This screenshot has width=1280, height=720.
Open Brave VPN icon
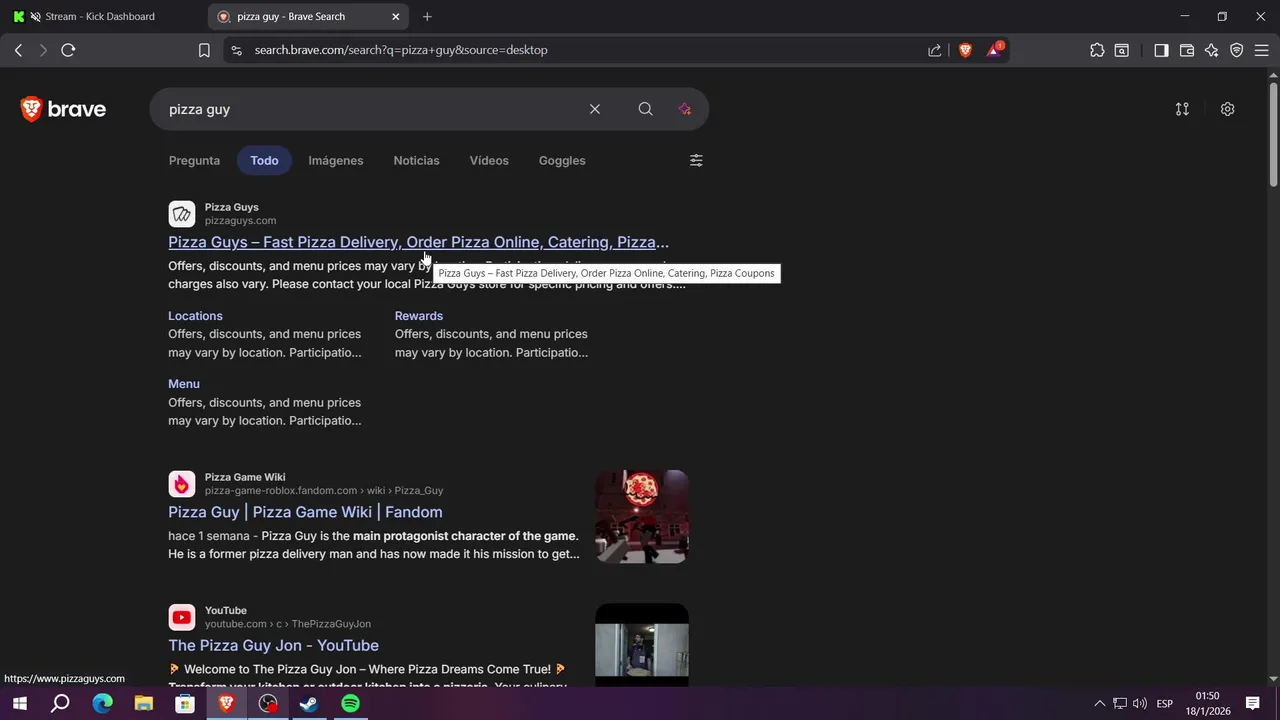click(x=1237, y=50)
